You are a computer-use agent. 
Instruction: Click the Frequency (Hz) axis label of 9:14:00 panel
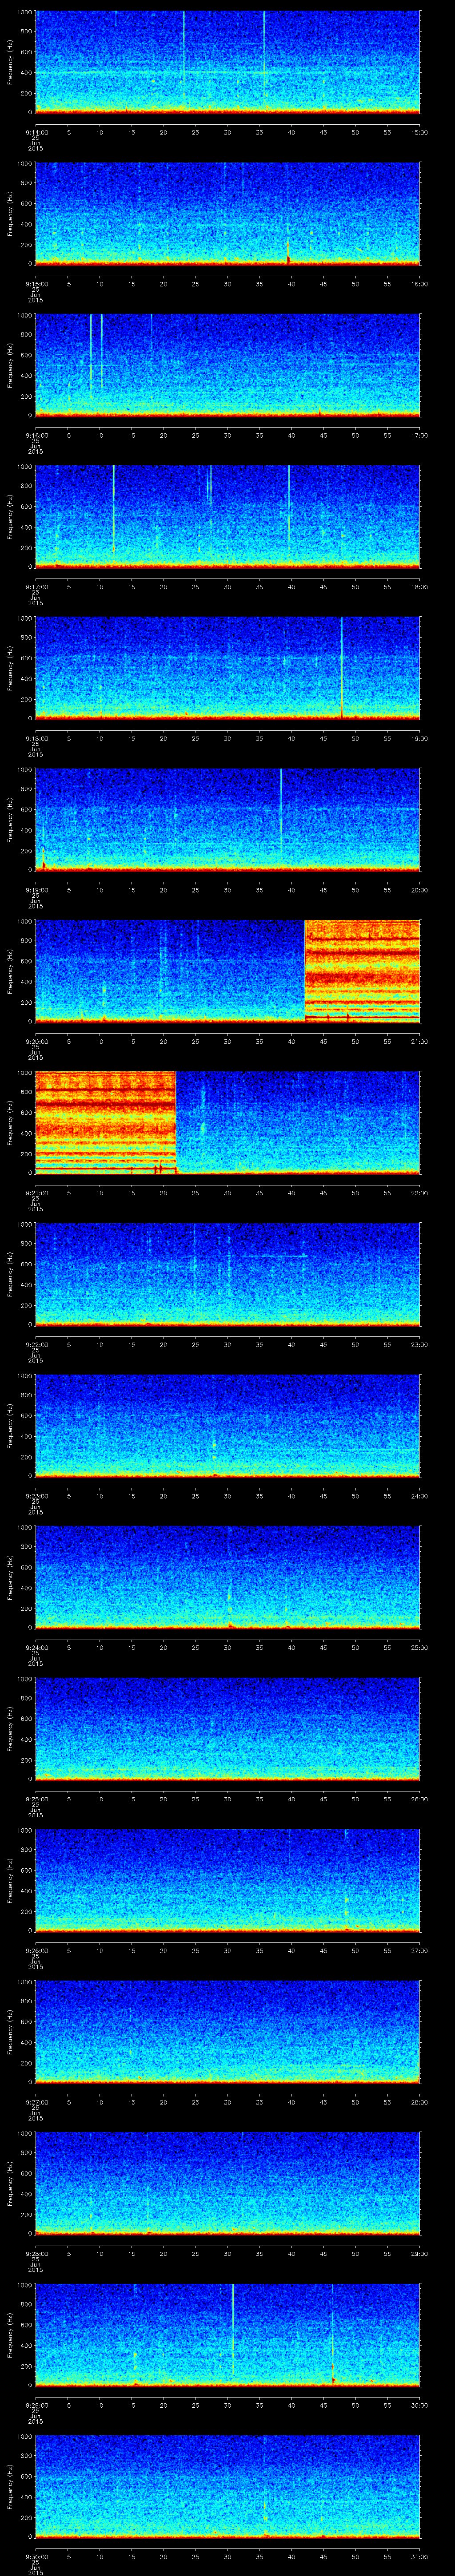coord(10,62)
